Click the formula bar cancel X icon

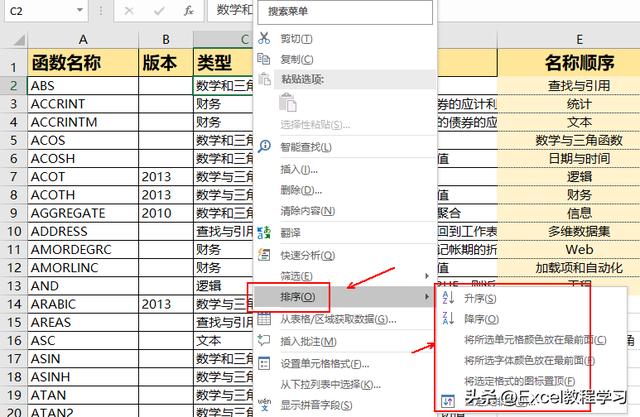click(x=129, y=11)
